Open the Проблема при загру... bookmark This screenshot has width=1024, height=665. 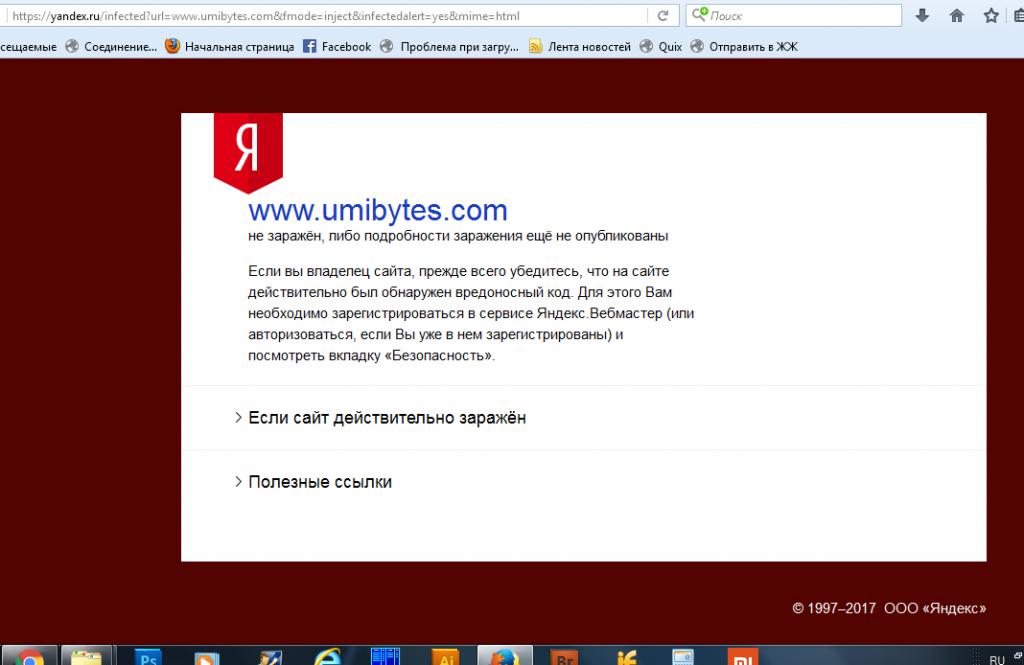(x=449, y=46)
